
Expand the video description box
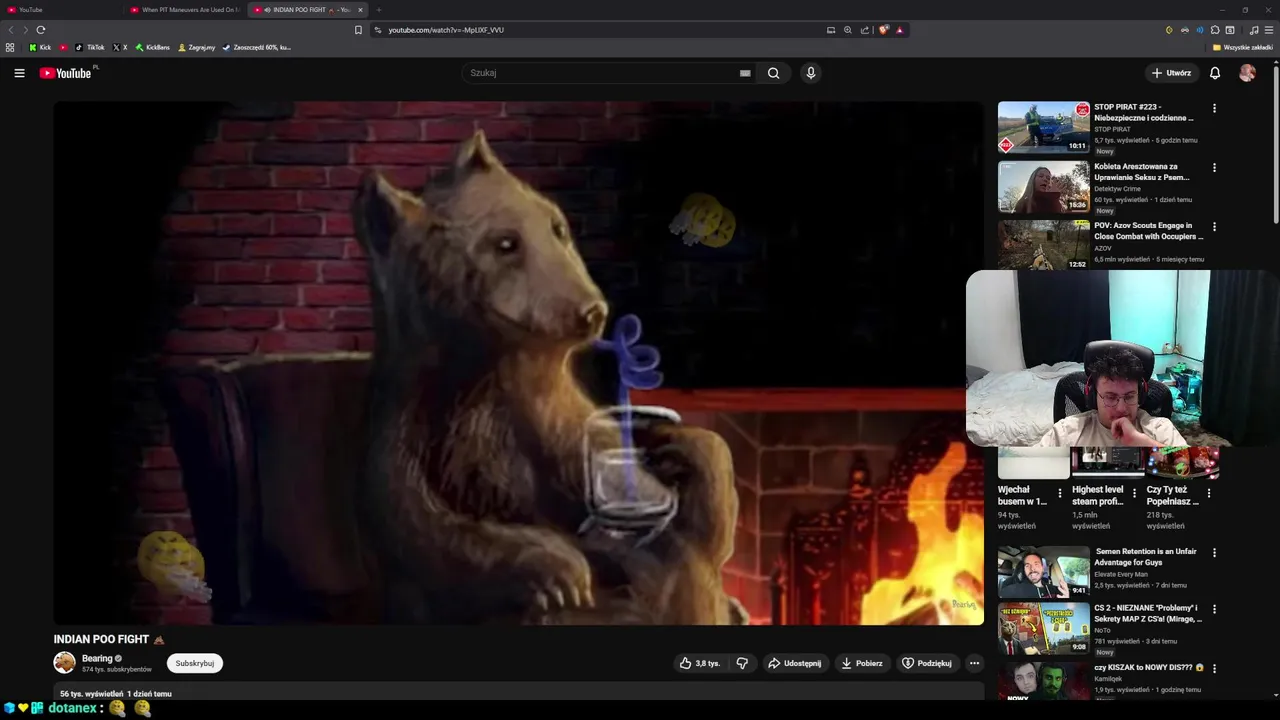518,692
